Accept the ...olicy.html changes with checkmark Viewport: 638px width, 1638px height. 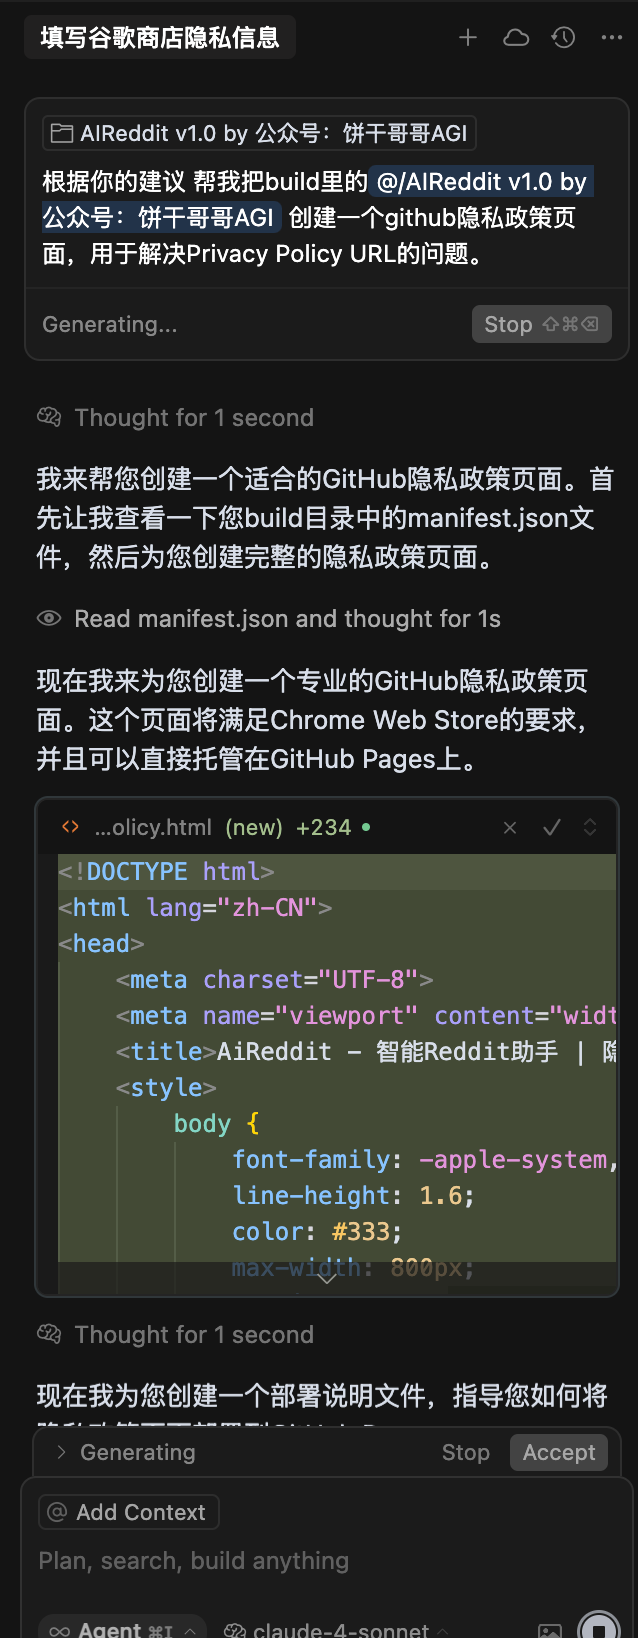(551, 828)
